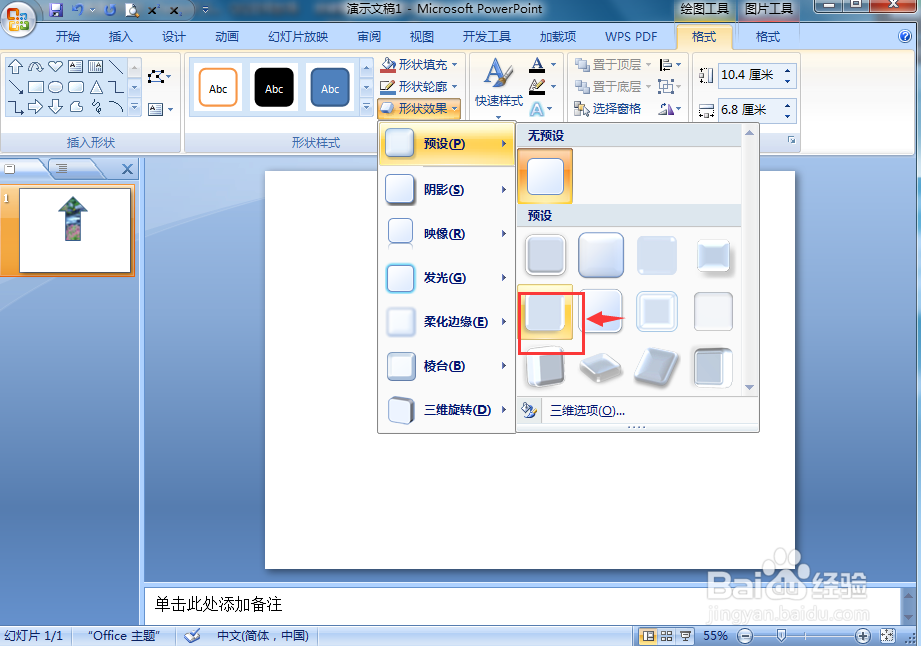This screenshot has width=921, height=646.
Task: Open the 阴影(S) shadow submenu
Action: pyautogui.click(x=446, y=190)
